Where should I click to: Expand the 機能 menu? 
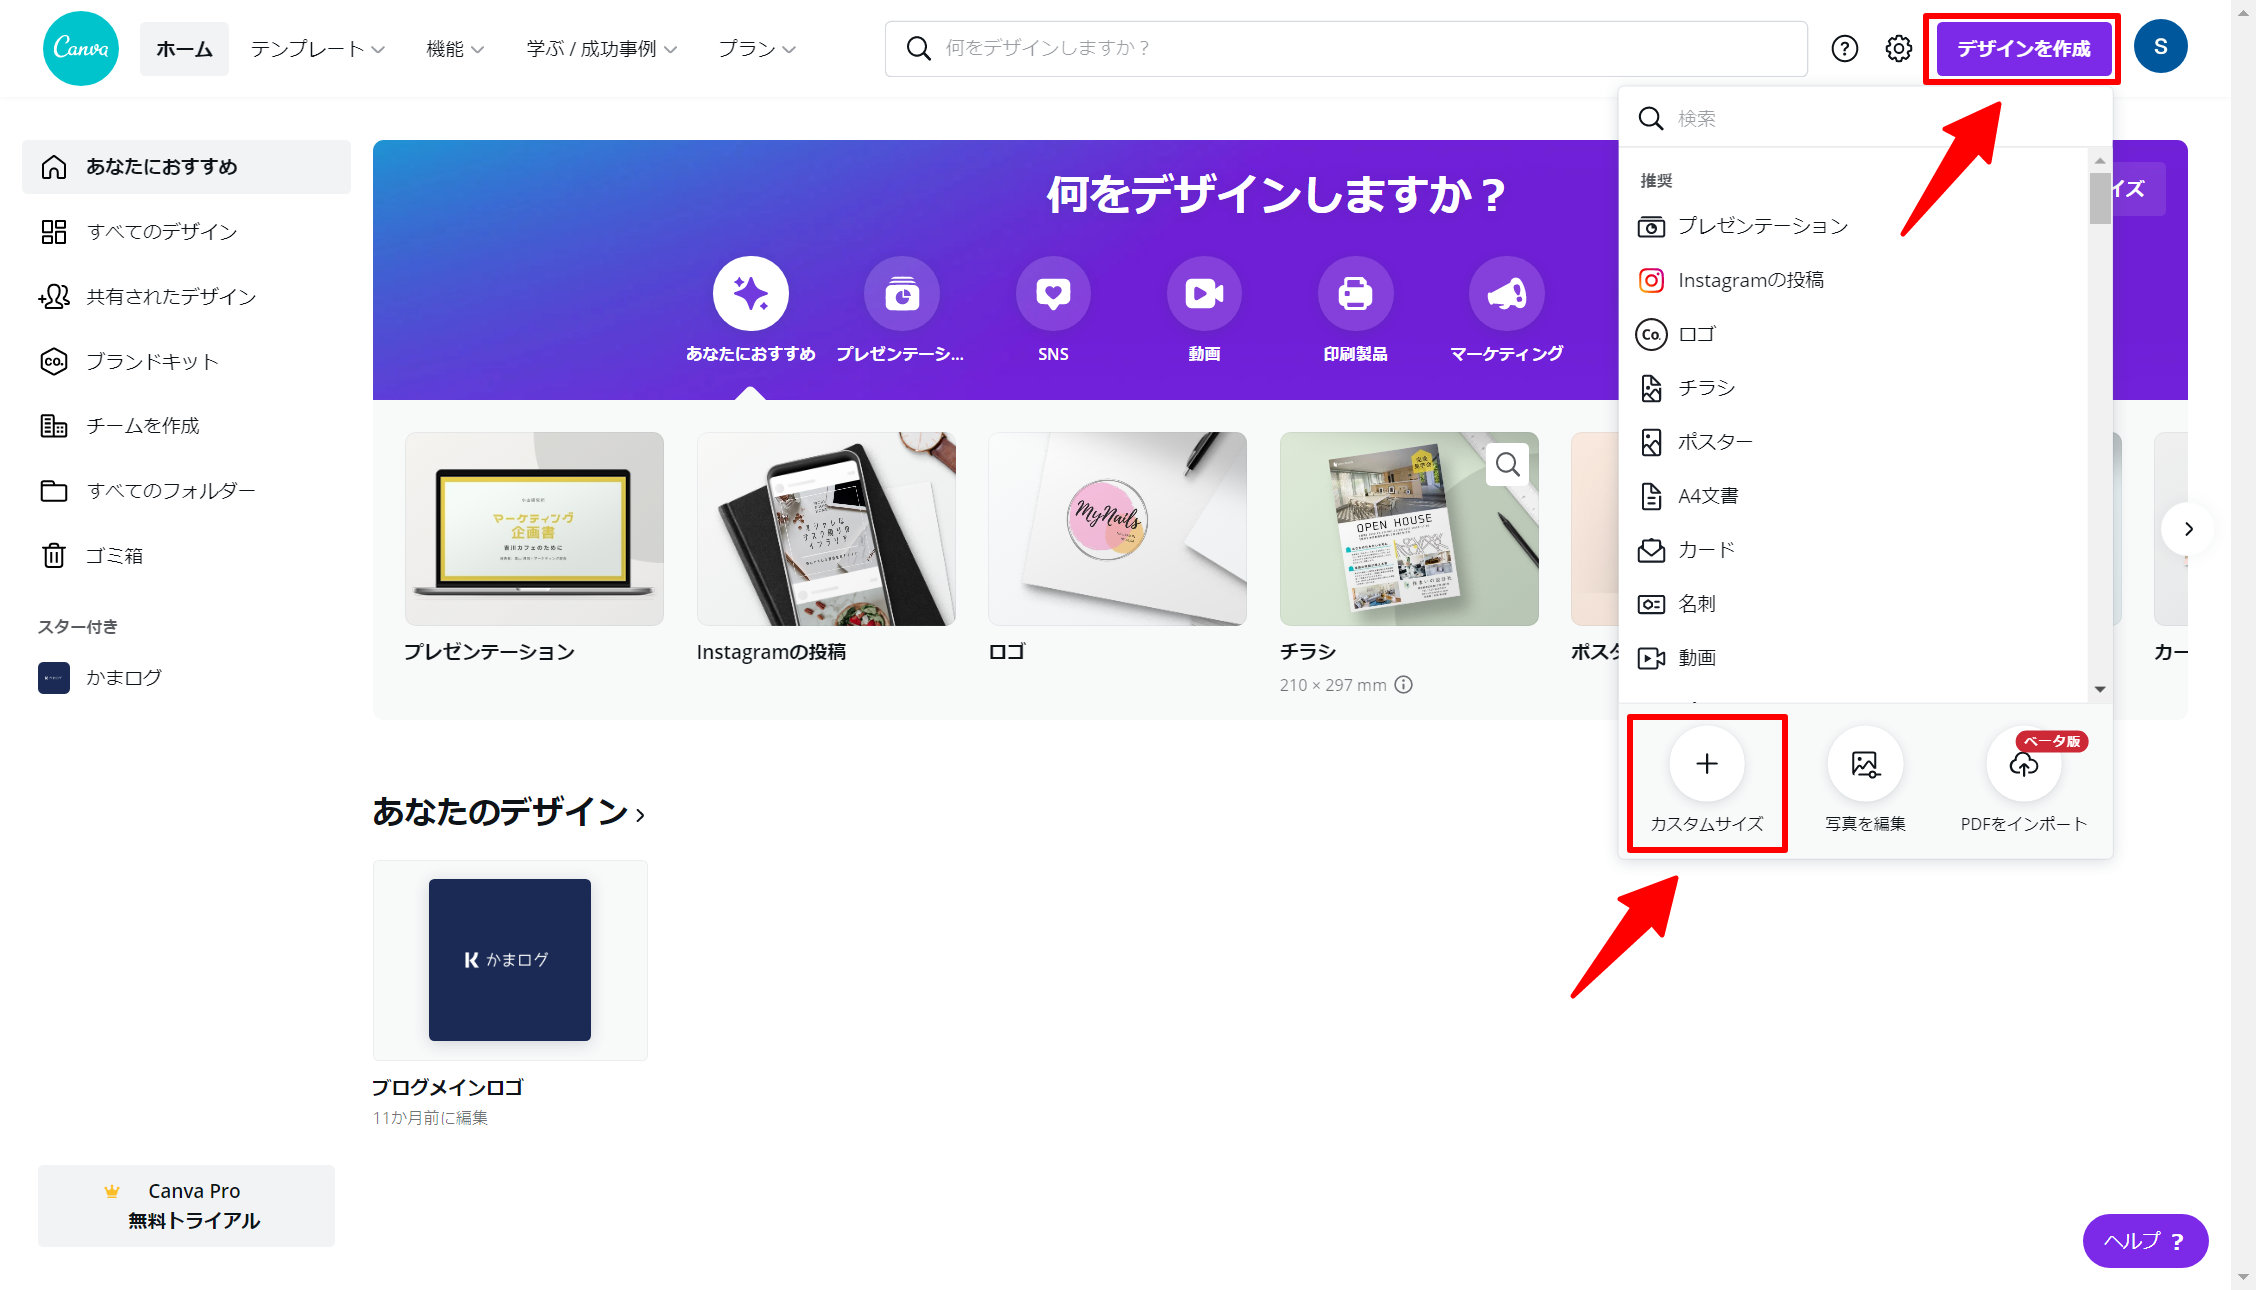pos(455,49)
